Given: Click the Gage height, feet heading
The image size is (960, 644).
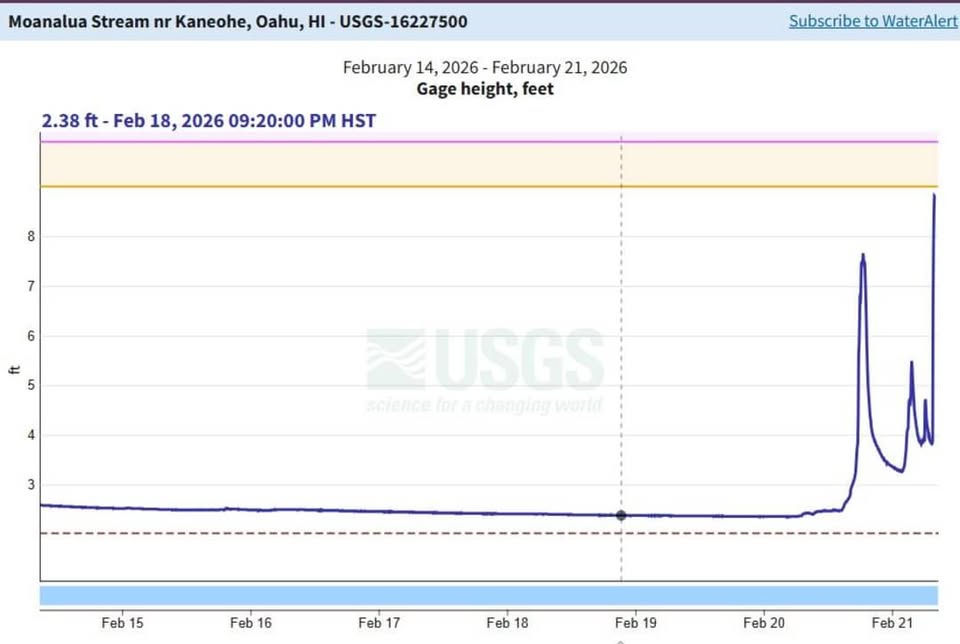Looking at the screenshot, I should (485, 89).
